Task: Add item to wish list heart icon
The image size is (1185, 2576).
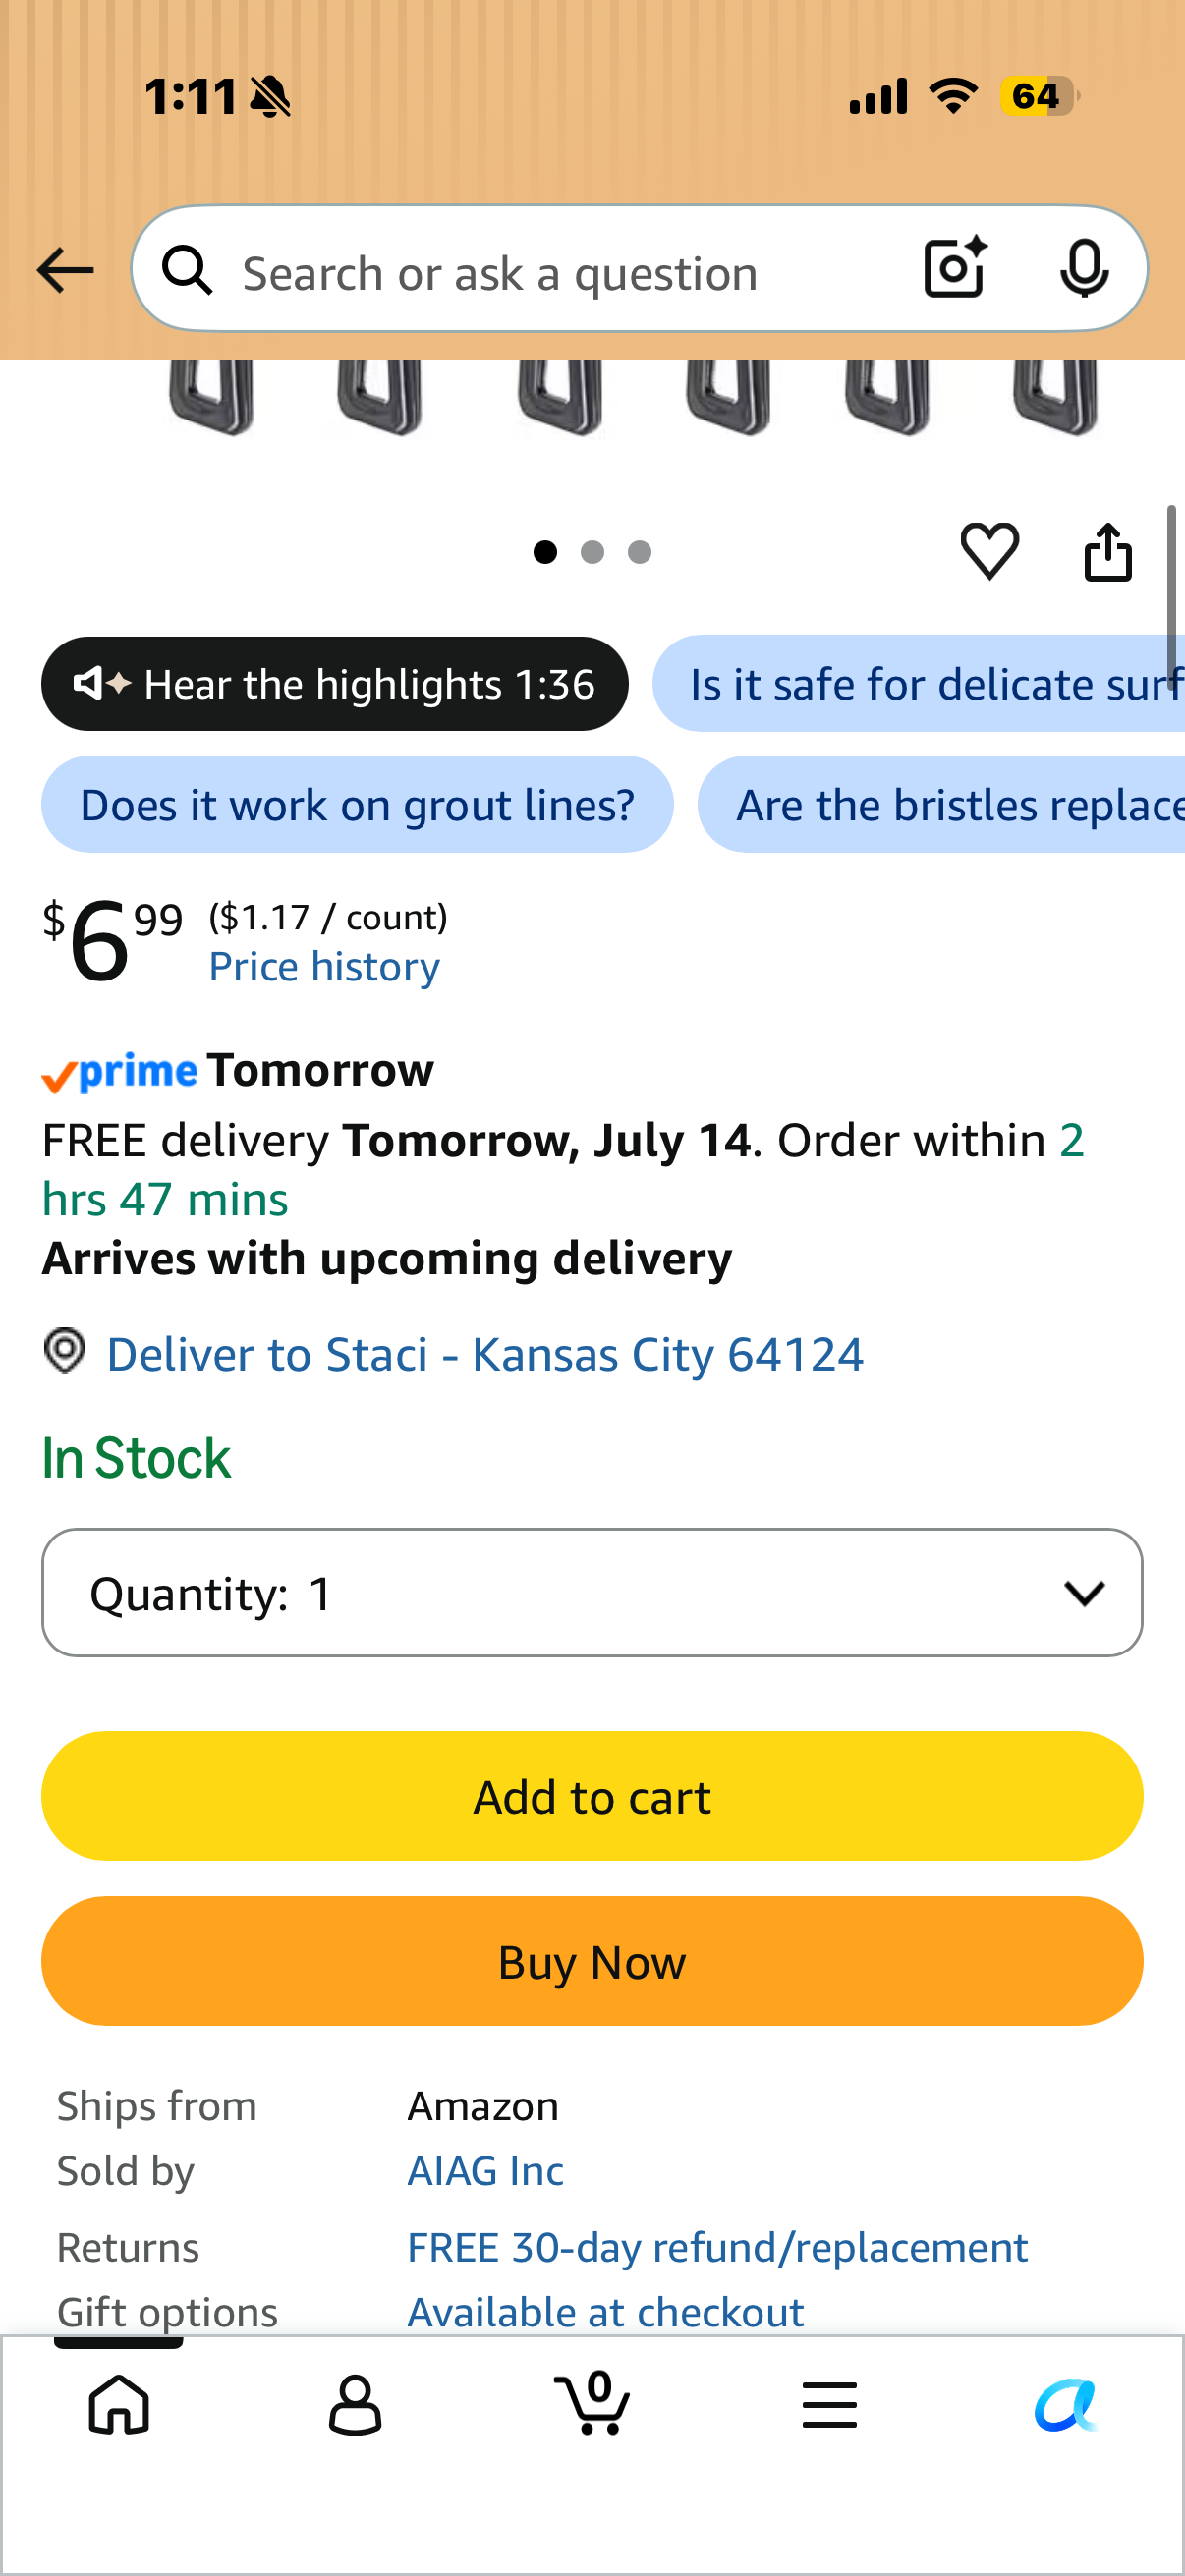Action: 989,551
